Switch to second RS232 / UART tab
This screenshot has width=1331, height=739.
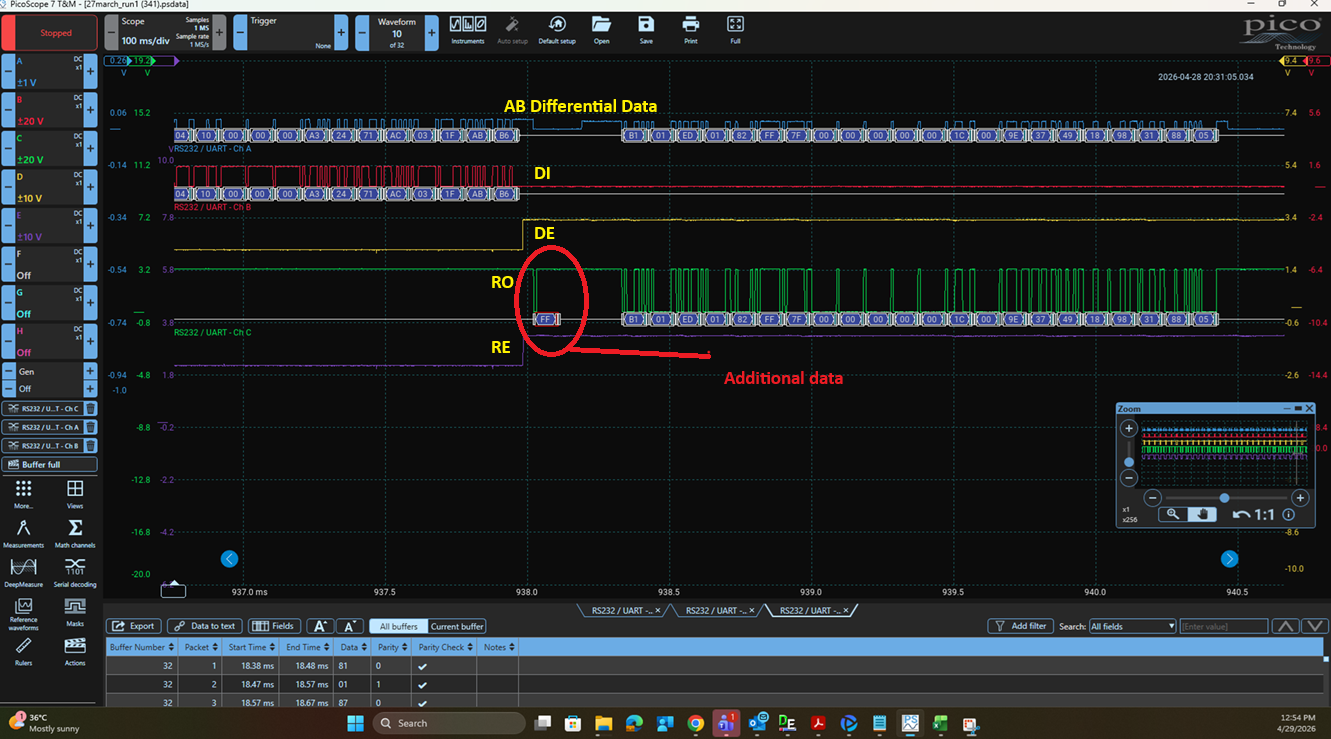[x=716, y=610]
